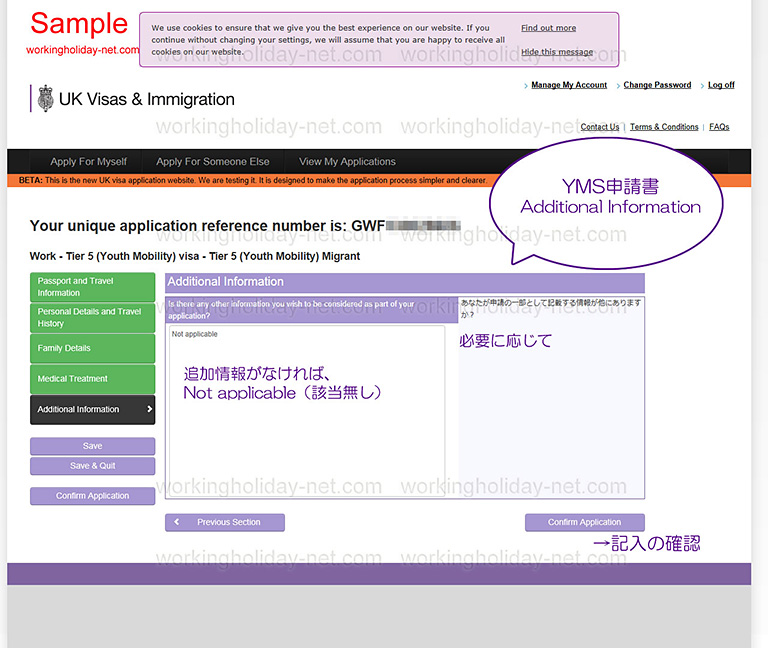Click Find out more about cookies
768x648 pixels.
pyautogui.click(x=548, y=28)
